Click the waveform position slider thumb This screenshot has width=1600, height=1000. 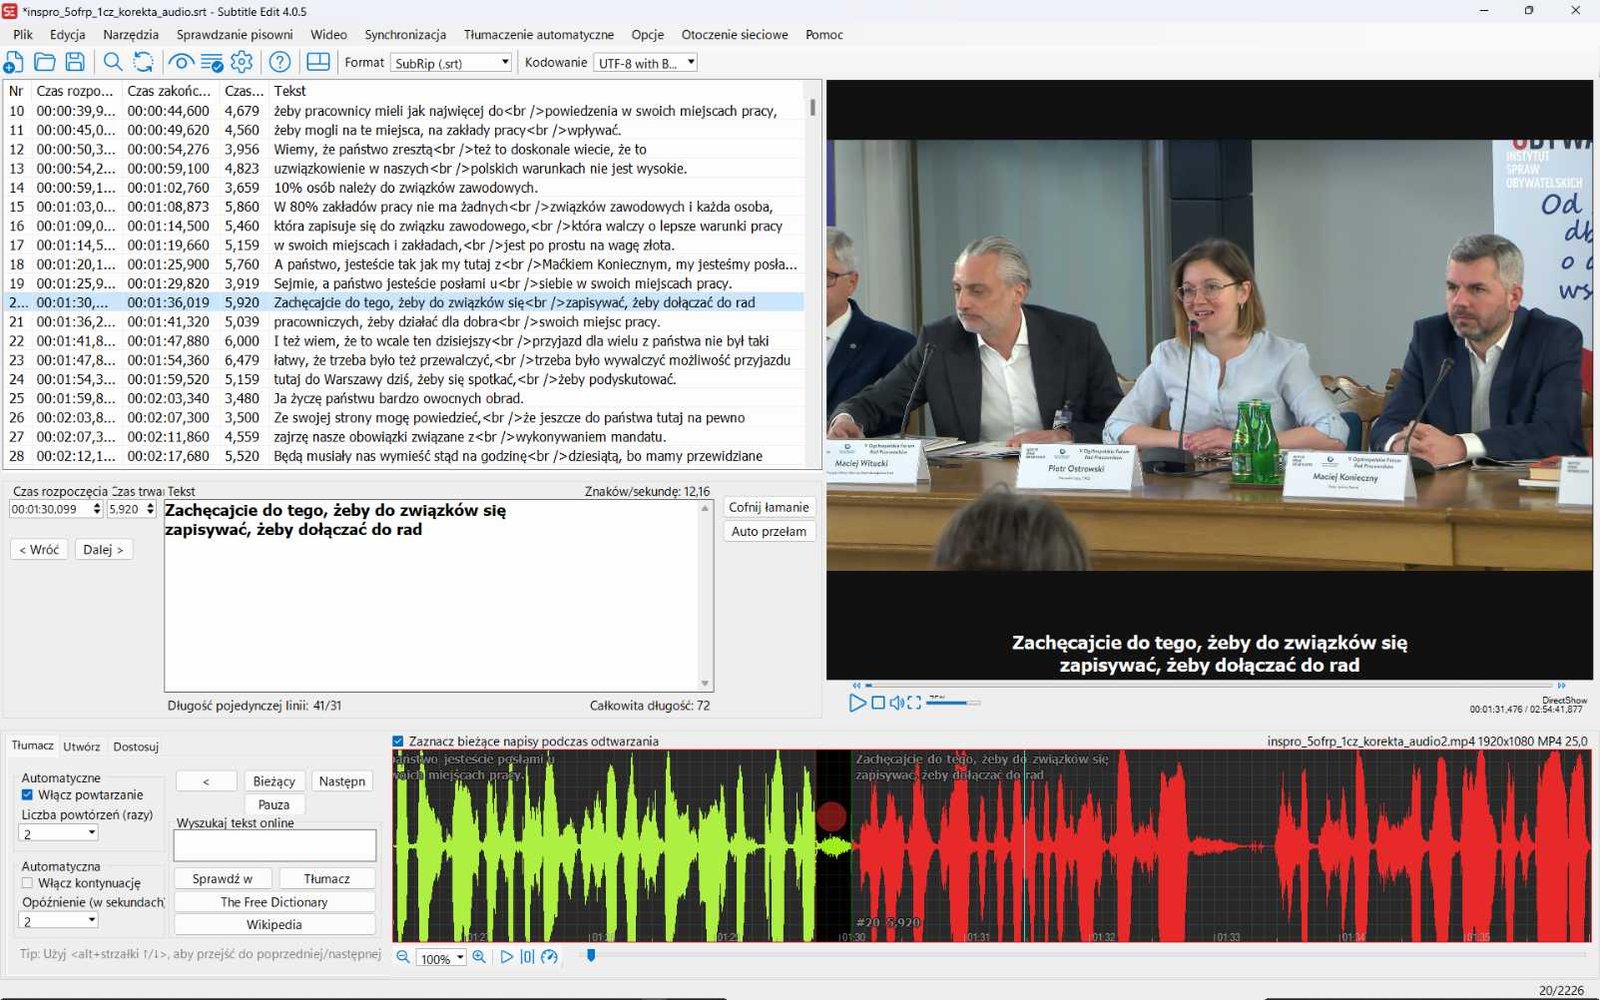click(x=591, y=956)
